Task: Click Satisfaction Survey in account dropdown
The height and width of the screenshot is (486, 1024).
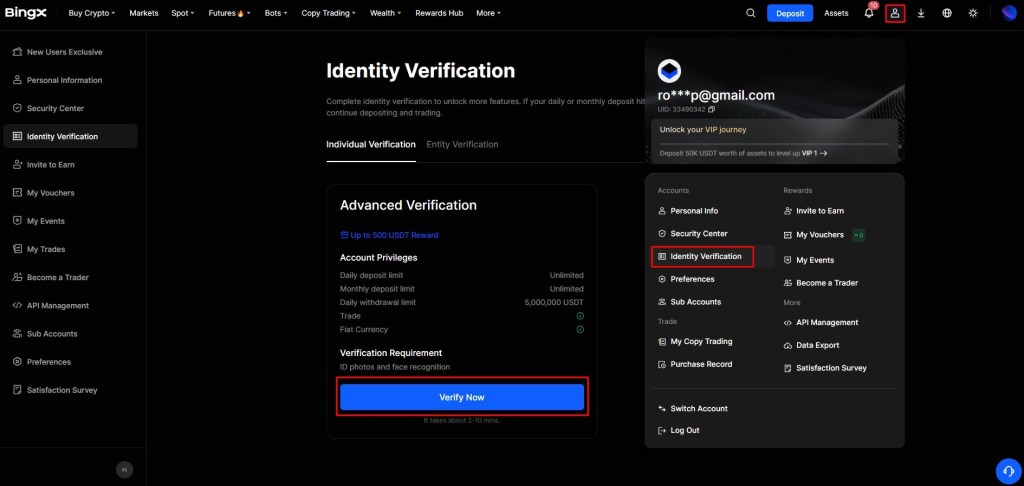Action: click(x=825, y=368)
